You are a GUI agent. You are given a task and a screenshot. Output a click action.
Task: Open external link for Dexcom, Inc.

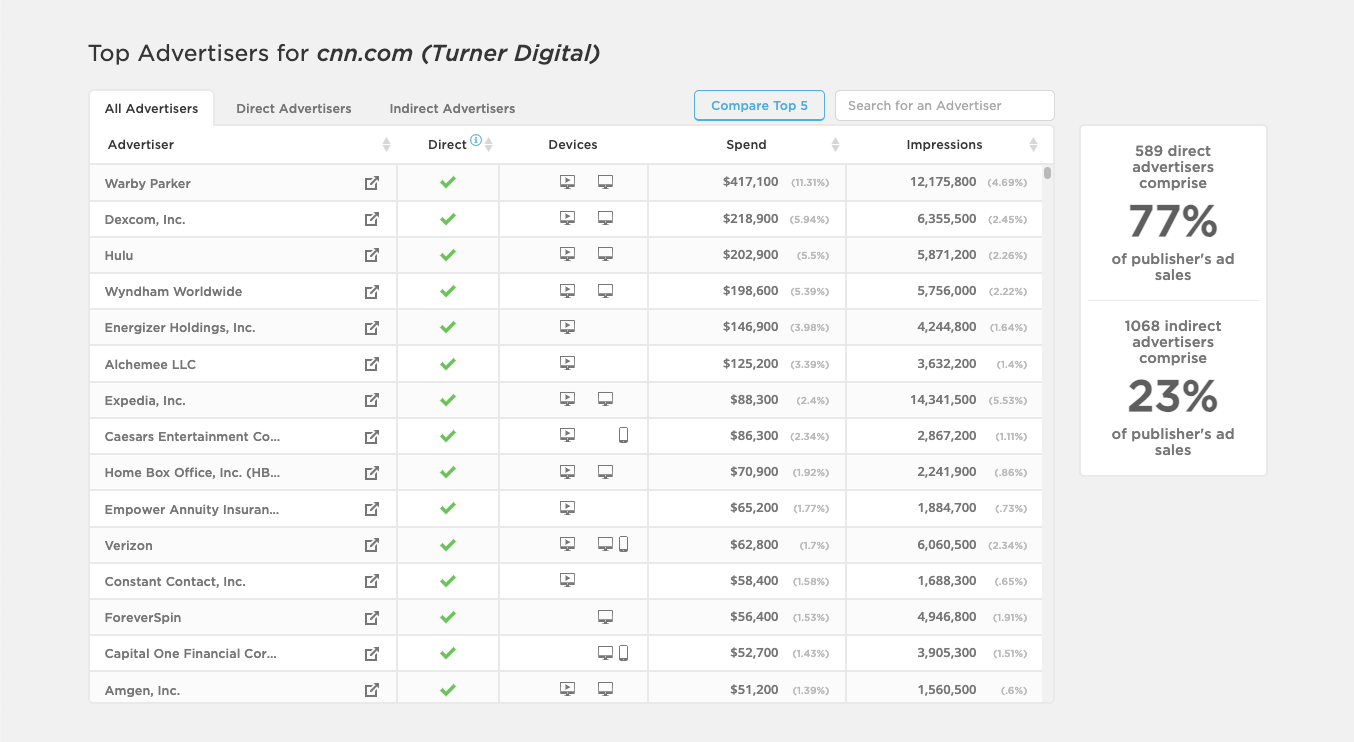372,219
